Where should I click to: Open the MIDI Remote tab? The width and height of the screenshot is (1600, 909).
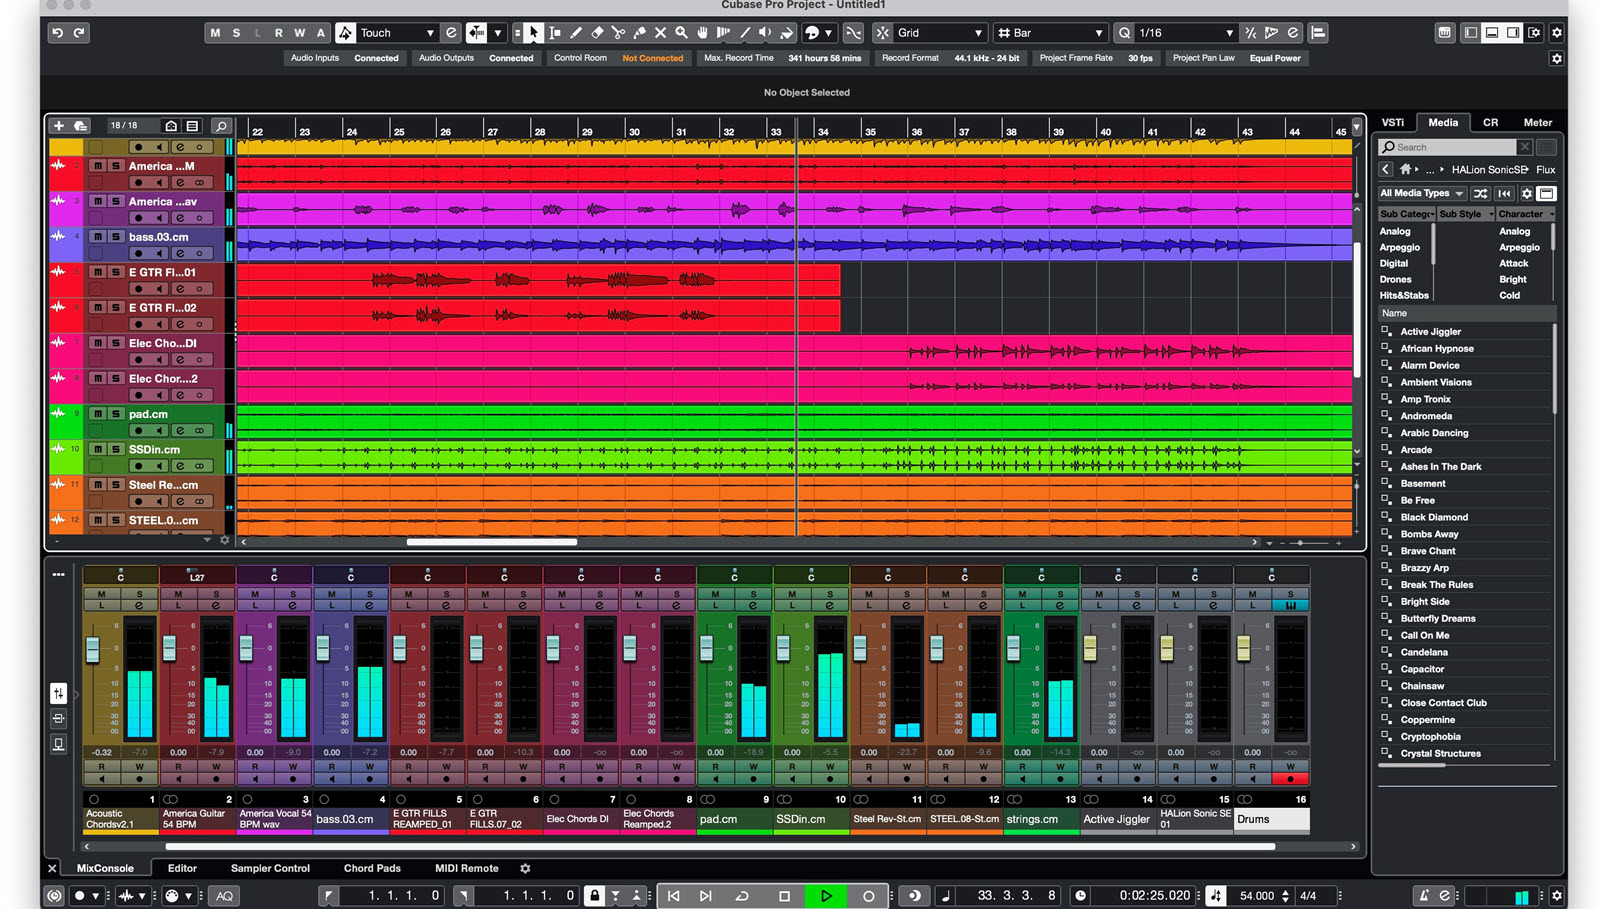(466, 868)
